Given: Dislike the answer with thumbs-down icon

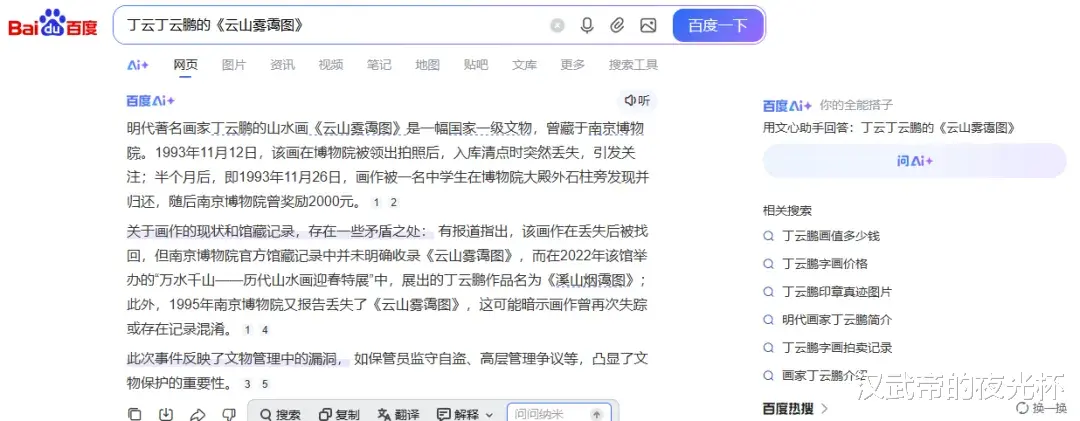Looking at the screenshot, I should (229, 415).
